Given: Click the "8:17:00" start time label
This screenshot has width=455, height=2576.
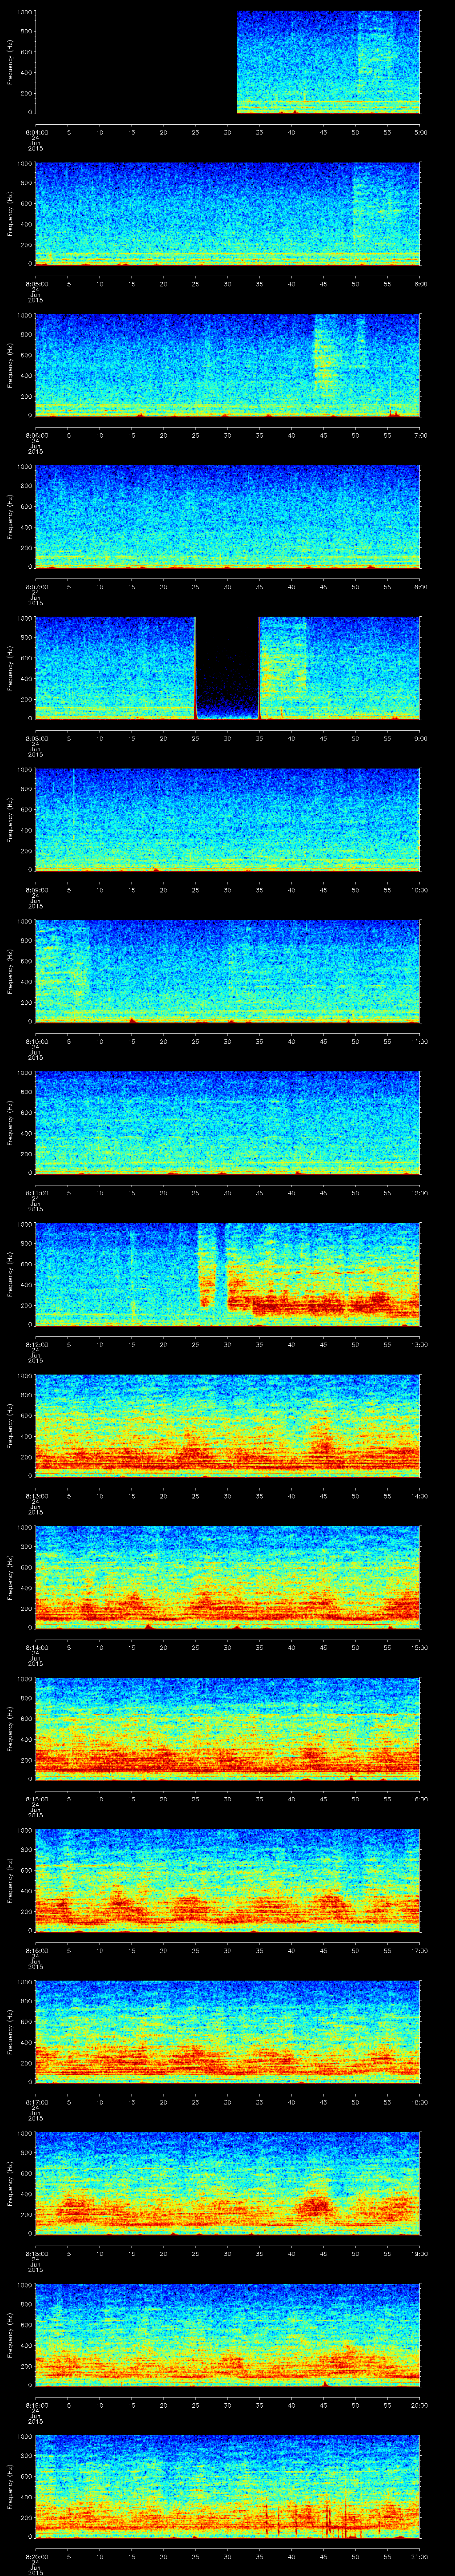Looking at the screenshot, I should pyautogui.click(x=36, y=2101).
